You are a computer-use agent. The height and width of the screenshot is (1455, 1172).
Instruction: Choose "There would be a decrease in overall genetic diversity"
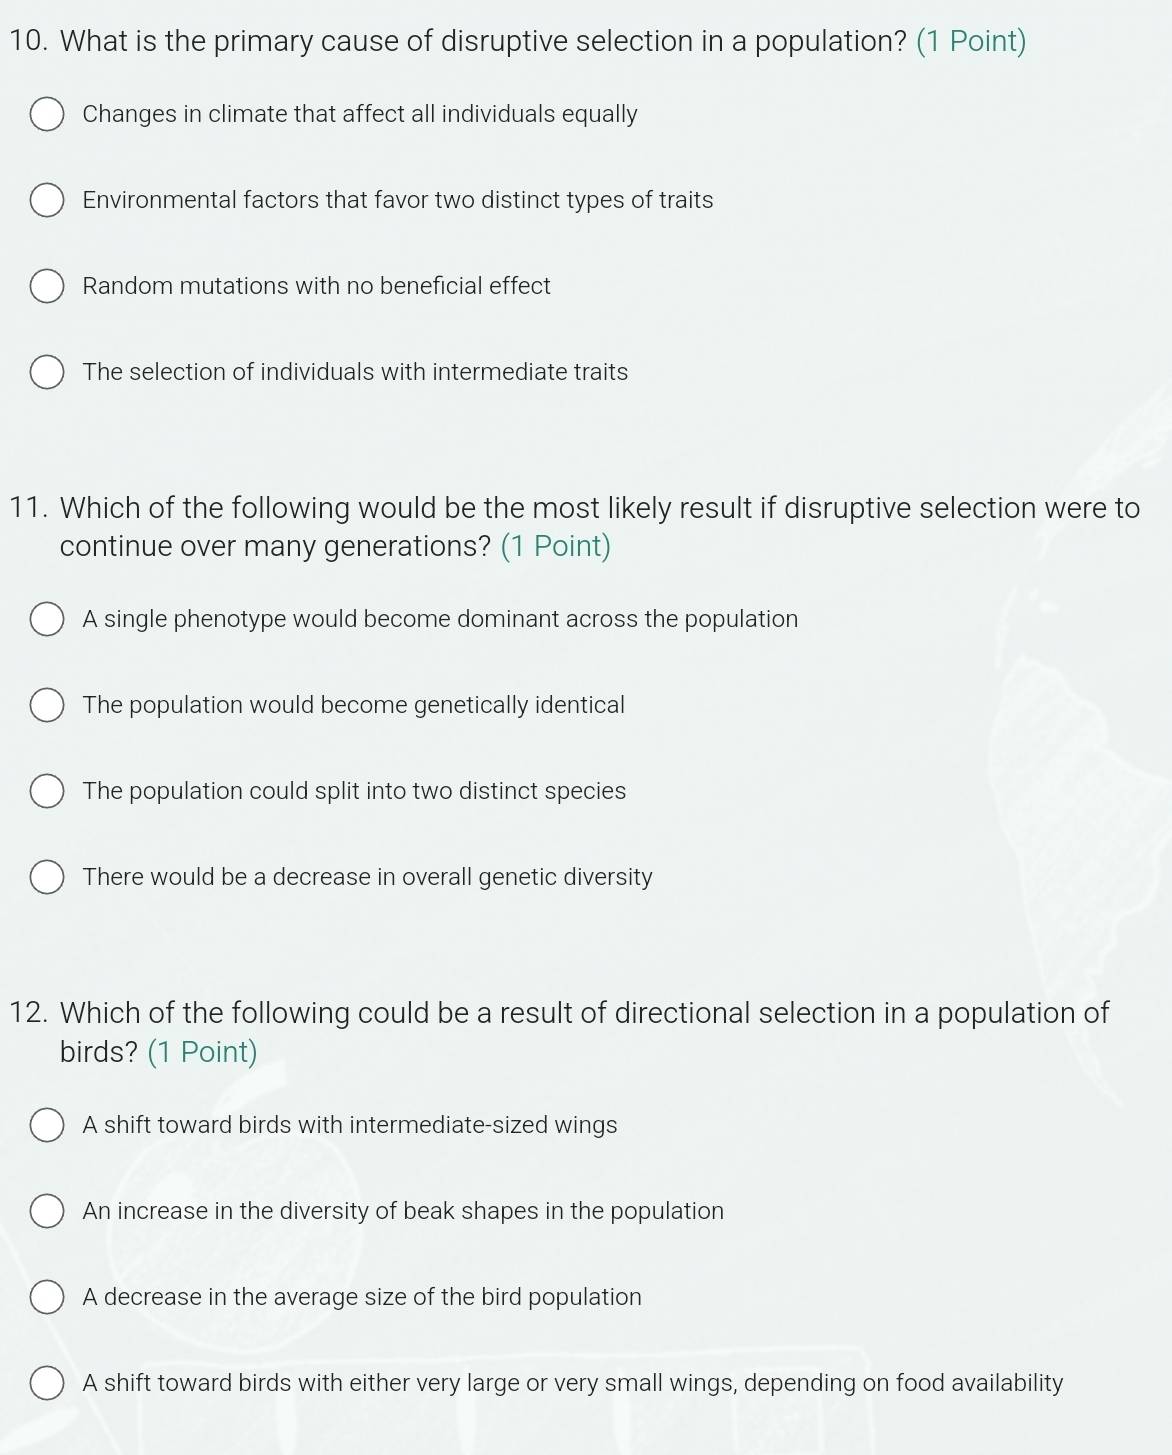[47, 878]
